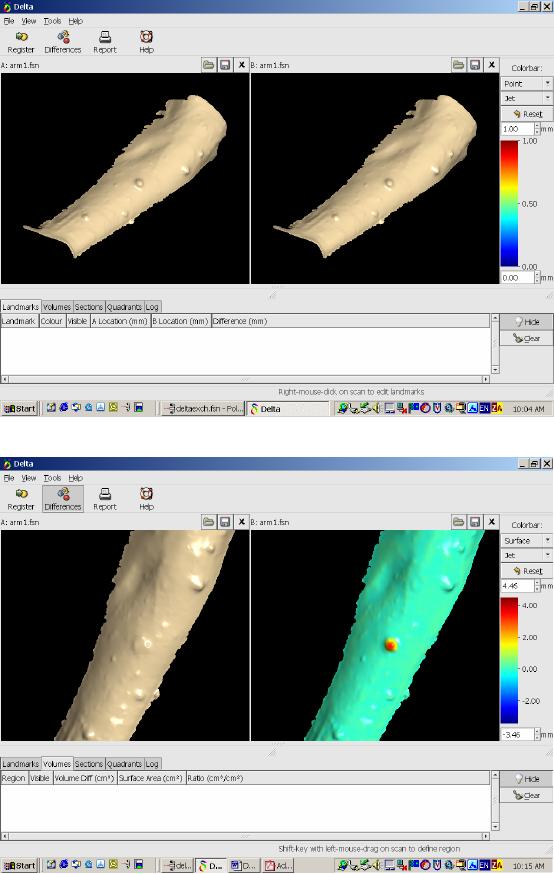Image resolution: width=554 pixels, height=874 pixels.
Task: Click Start button on the 10:04 AM taskbar
Action: click(x=20, y=409)
